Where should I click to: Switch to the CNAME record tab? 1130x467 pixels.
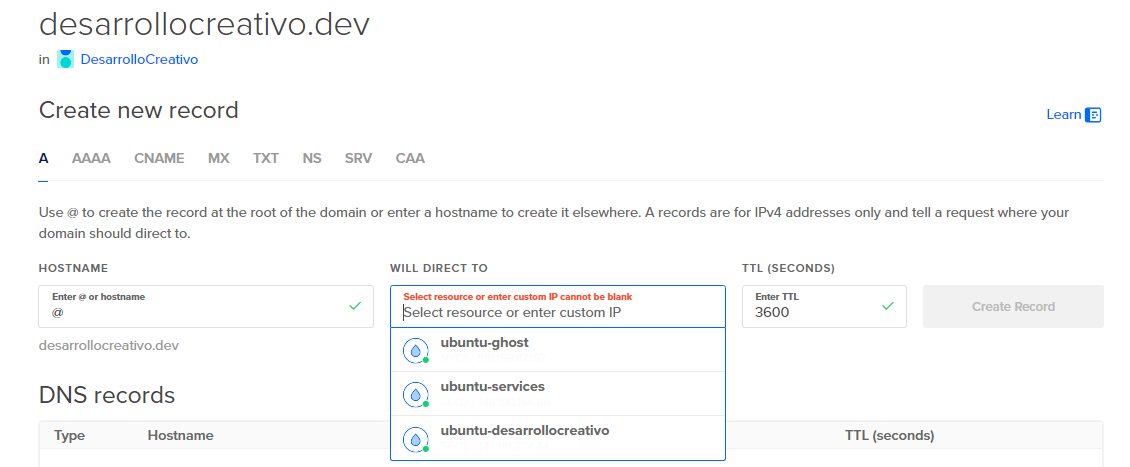pos(159,158)
